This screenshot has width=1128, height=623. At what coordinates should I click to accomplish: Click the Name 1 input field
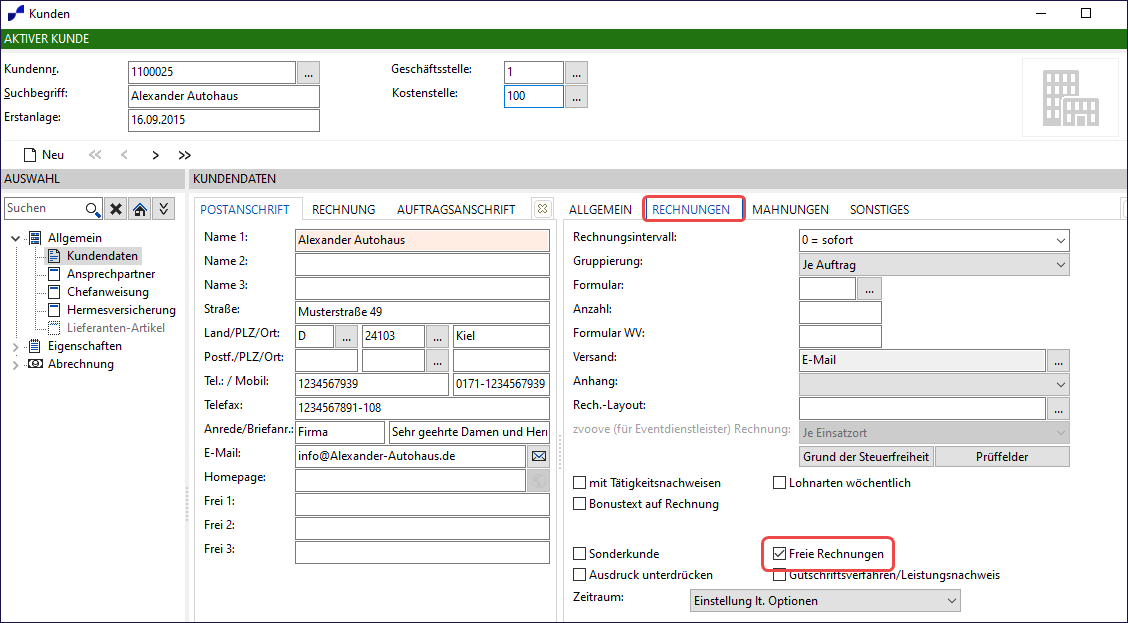422,240
